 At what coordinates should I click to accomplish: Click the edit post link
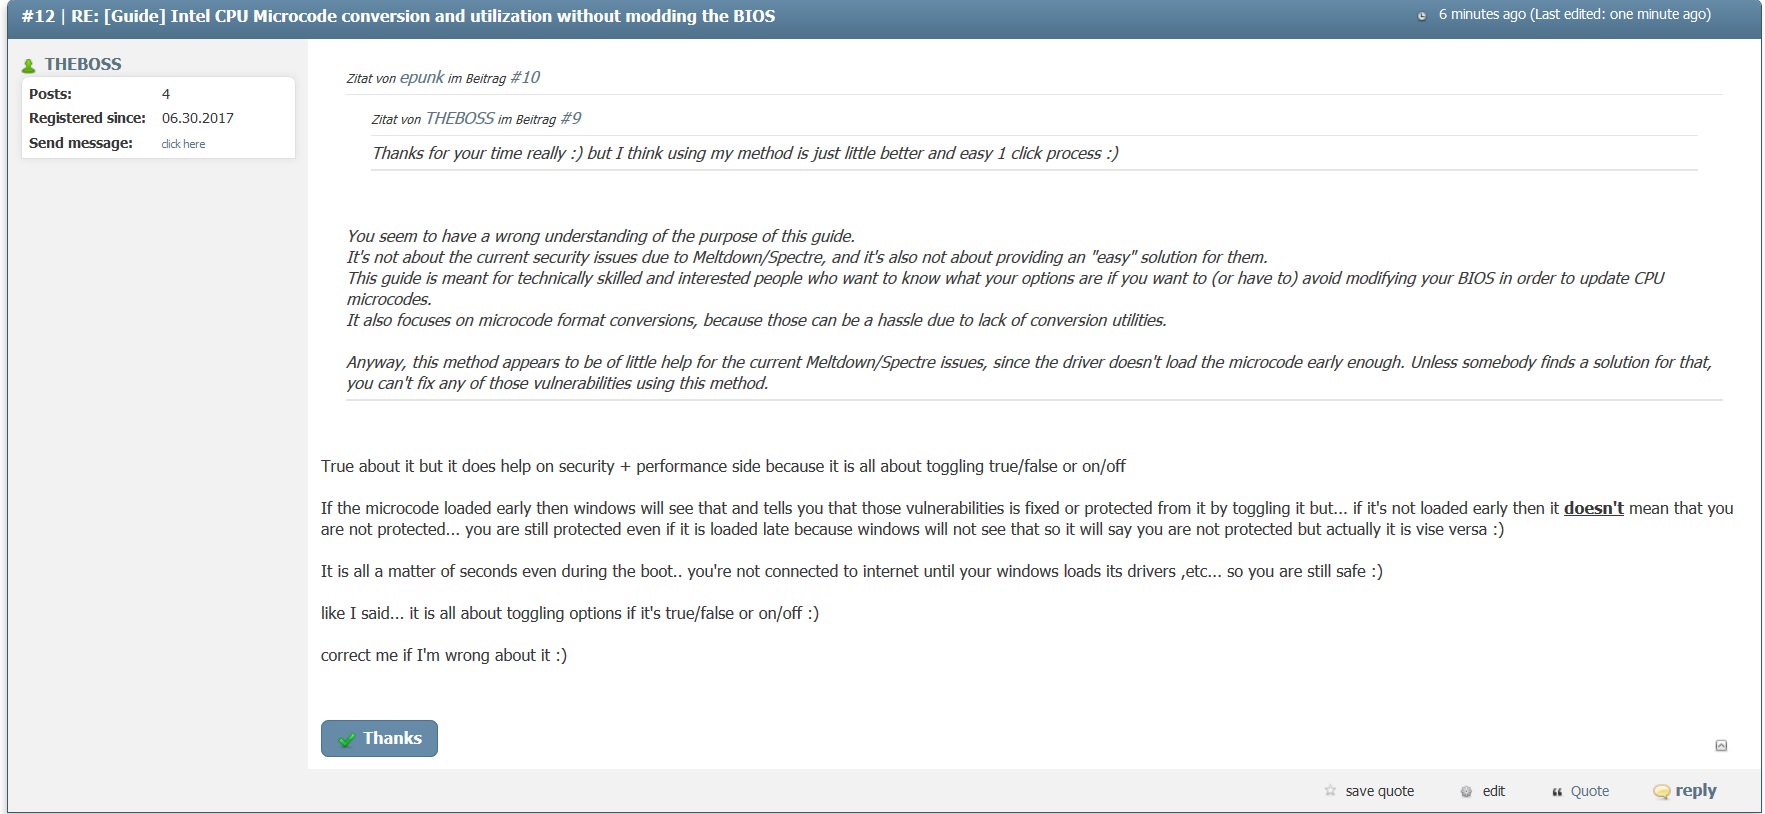(1493, 791)
